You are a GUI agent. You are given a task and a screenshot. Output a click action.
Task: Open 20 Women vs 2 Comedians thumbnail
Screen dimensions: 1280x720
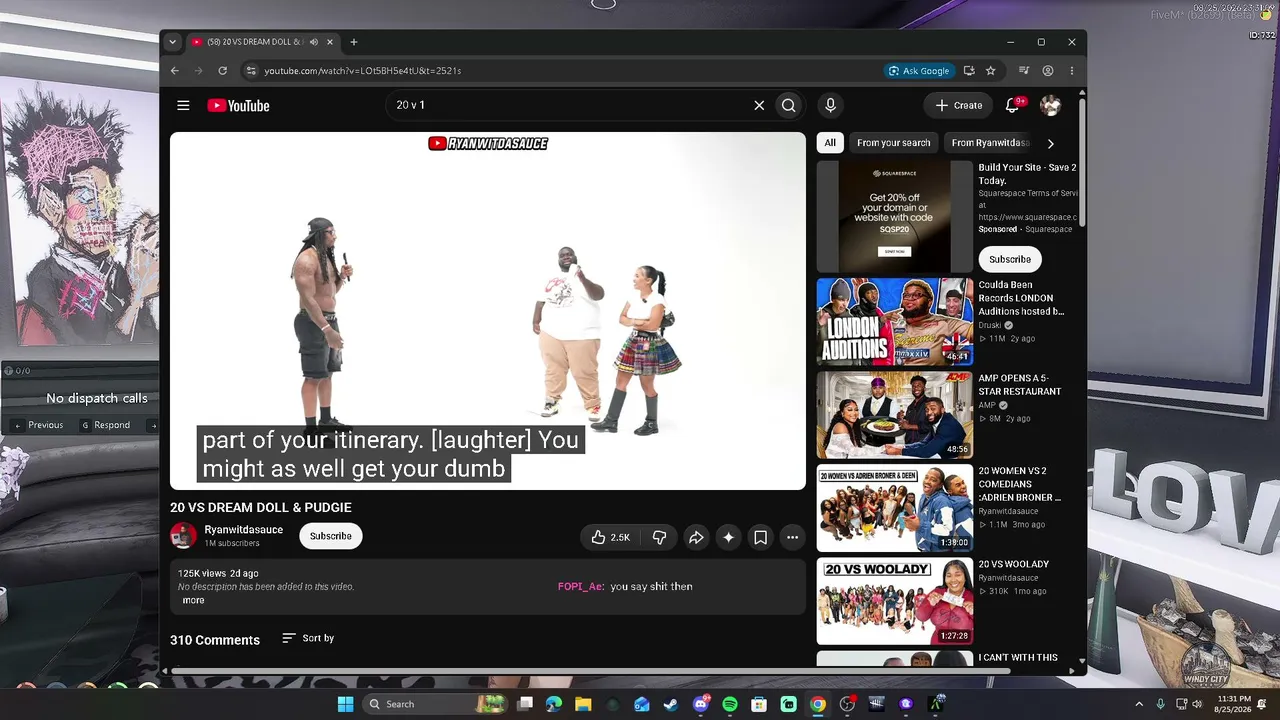point(895,508)
